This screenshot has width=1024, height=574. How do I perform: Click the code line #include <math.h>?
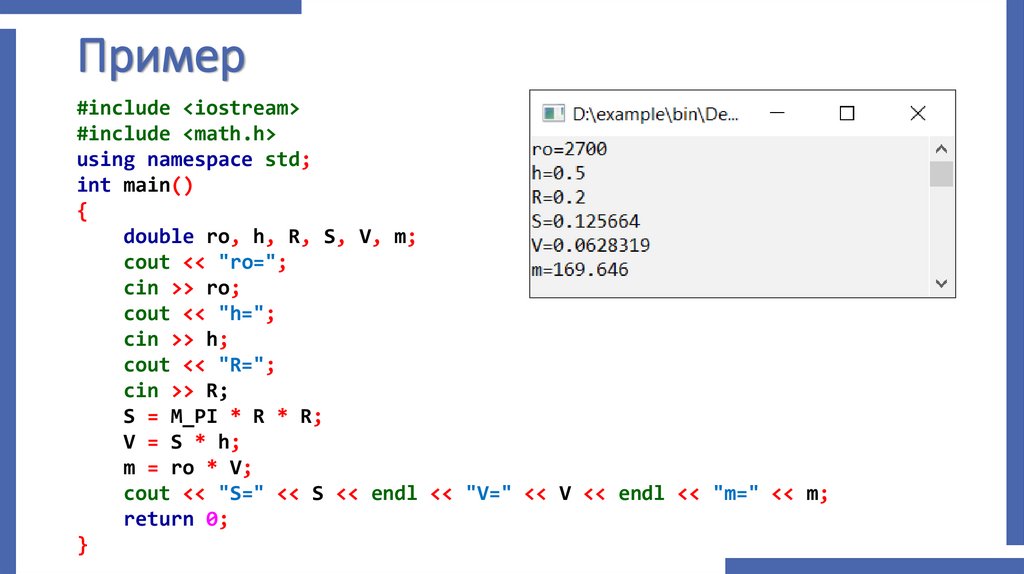coord(176,134)
